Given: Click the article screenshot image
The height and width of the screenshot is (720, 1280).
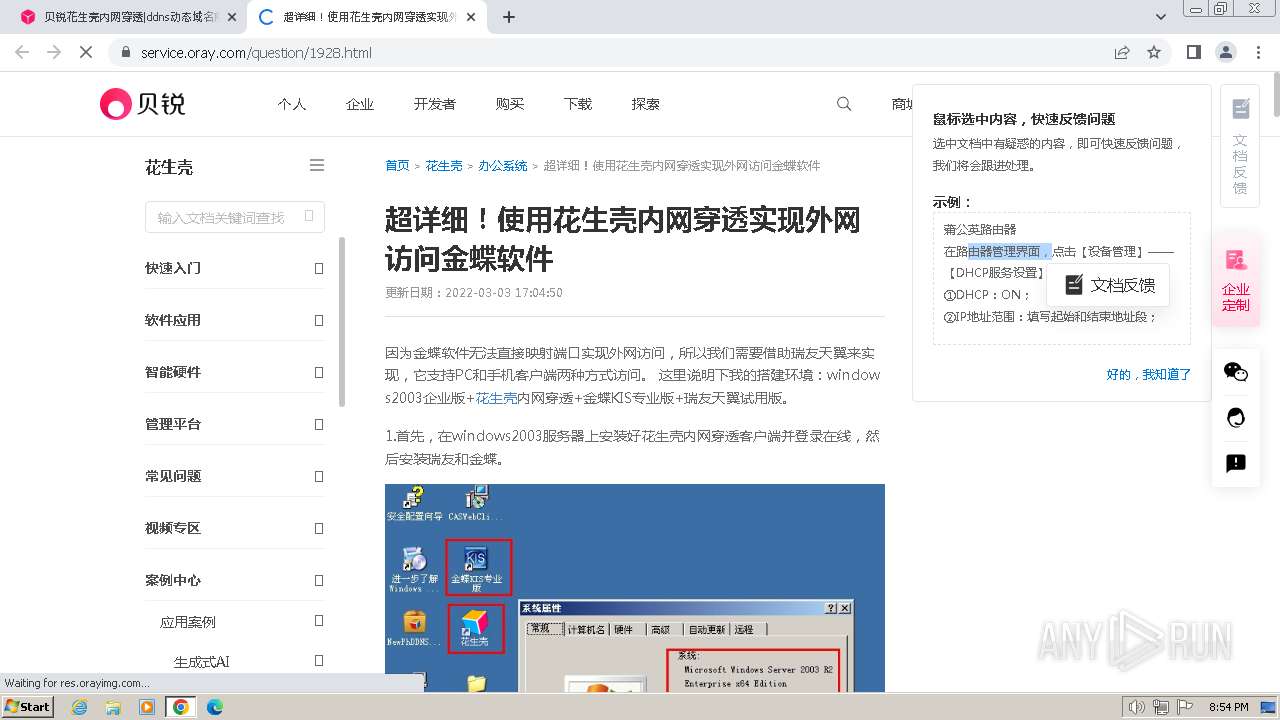Looking at the screenshot, I should (x=635, y=588).
